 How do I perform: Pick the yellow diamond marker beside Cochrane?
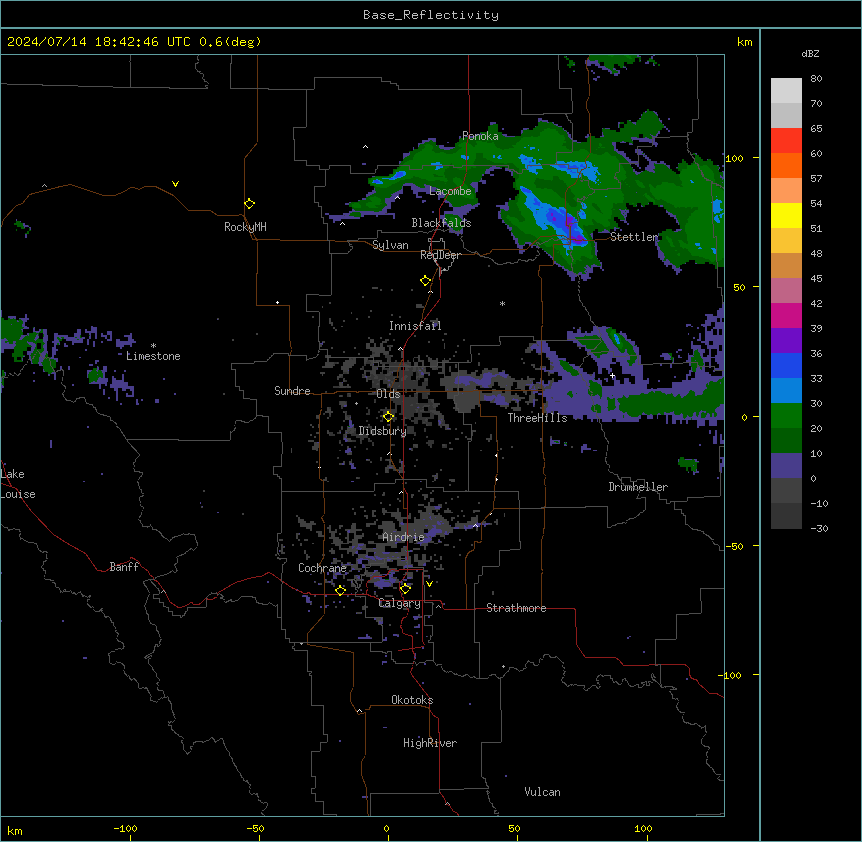point(340,591)
